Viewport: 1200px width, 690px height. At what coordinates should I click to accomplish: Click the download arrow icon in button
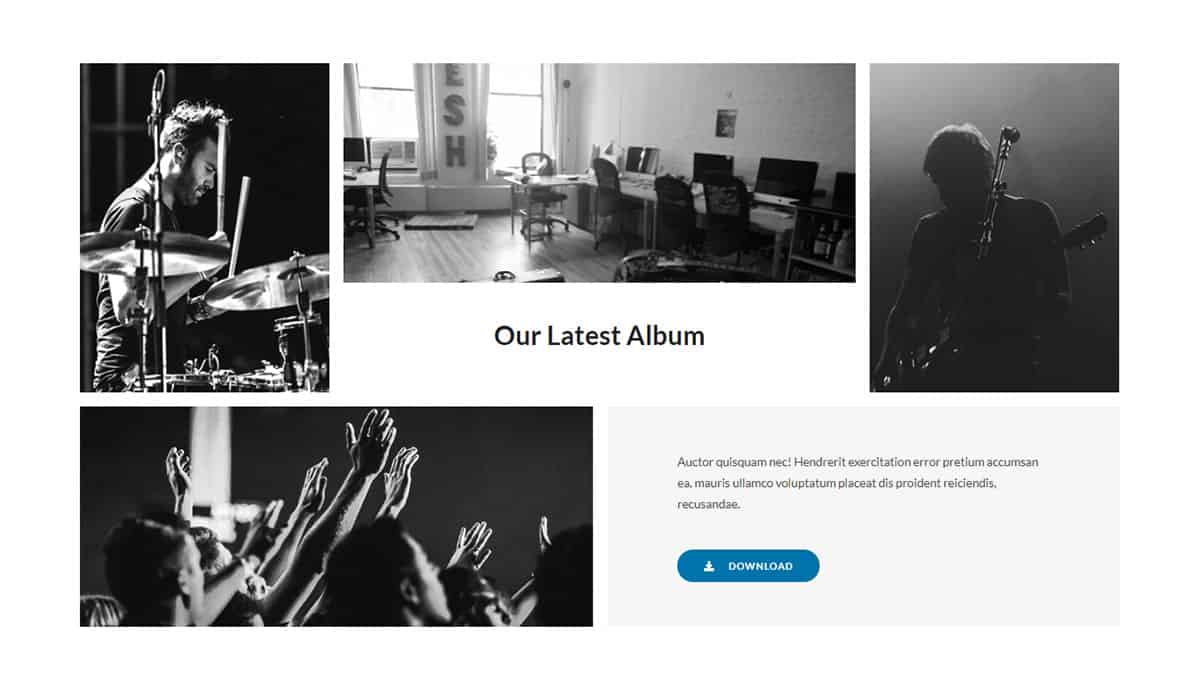(x=709, y=566)
